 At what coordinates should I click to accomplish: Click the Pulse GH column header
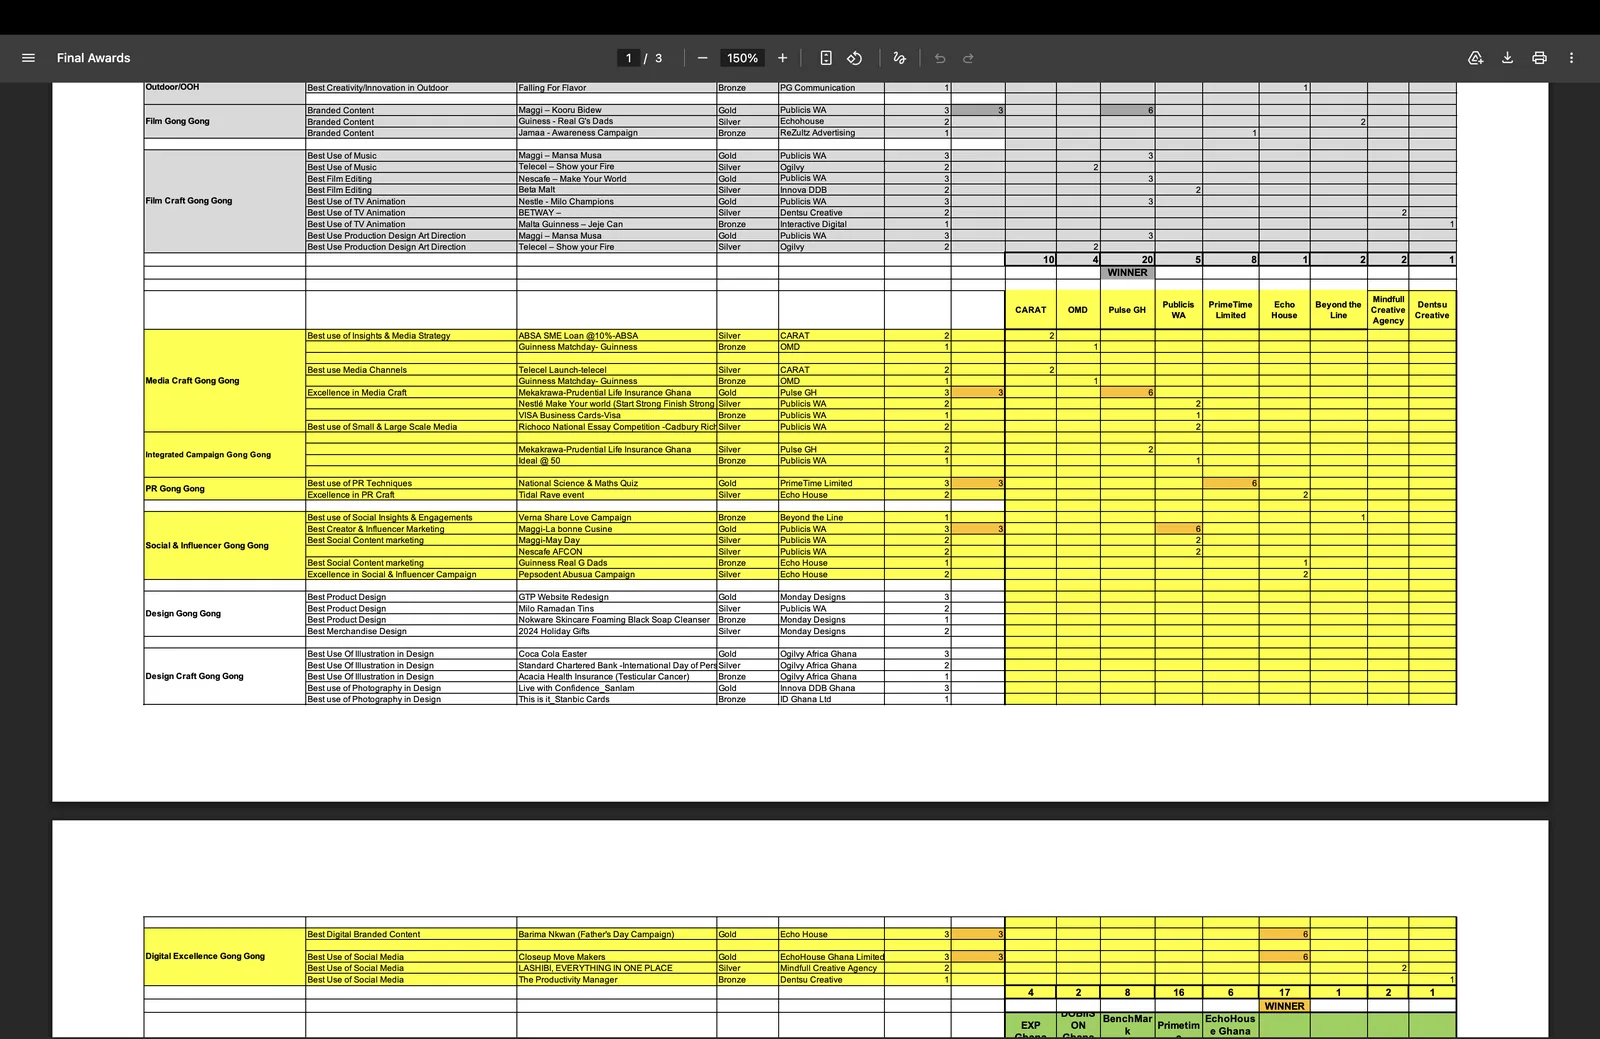click(1127, 310)
